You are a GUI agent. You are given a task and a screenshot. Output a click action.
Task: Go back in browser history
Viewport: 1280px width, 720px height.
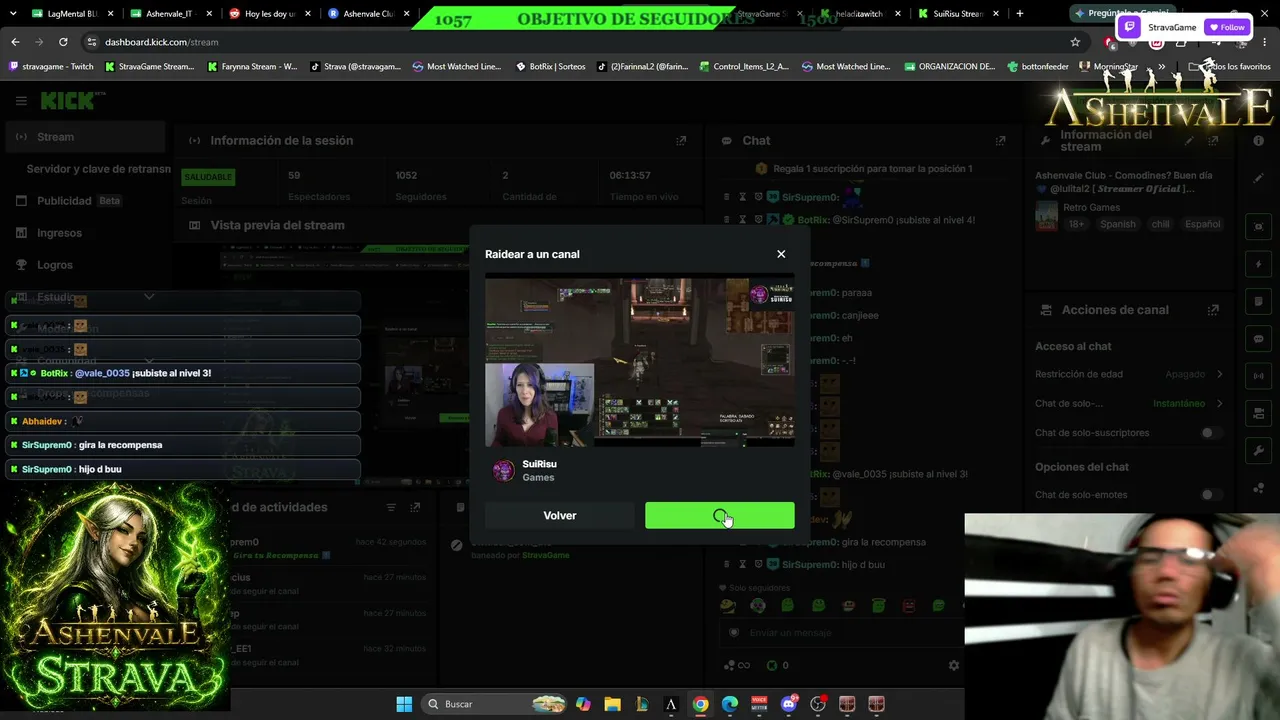15,42
